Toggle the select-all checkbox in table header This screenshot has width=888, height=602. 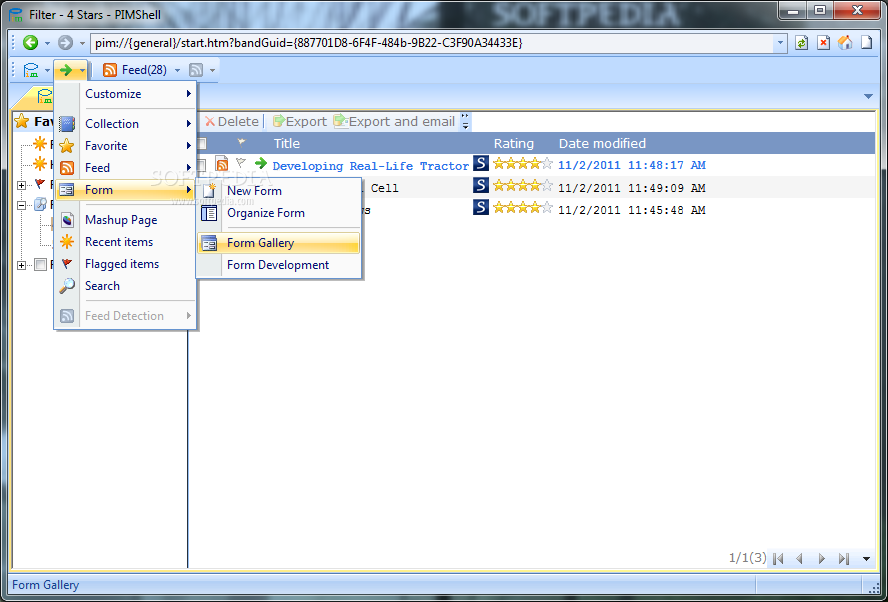coord(202,143)
